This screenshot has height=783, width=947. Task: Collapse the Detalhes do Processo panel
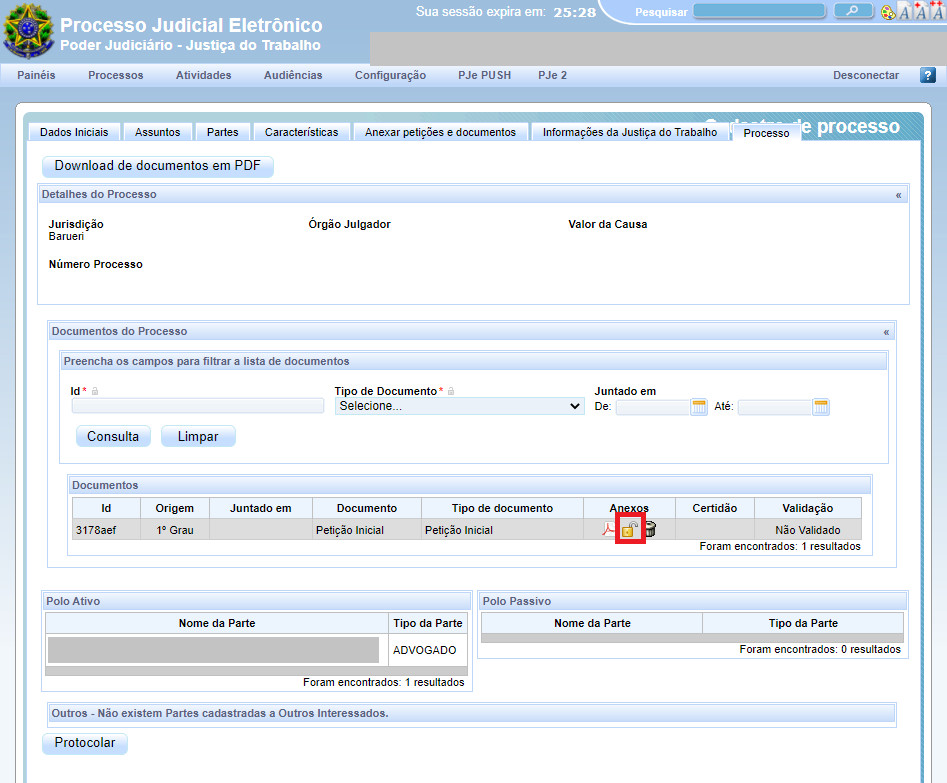[898, 195]
